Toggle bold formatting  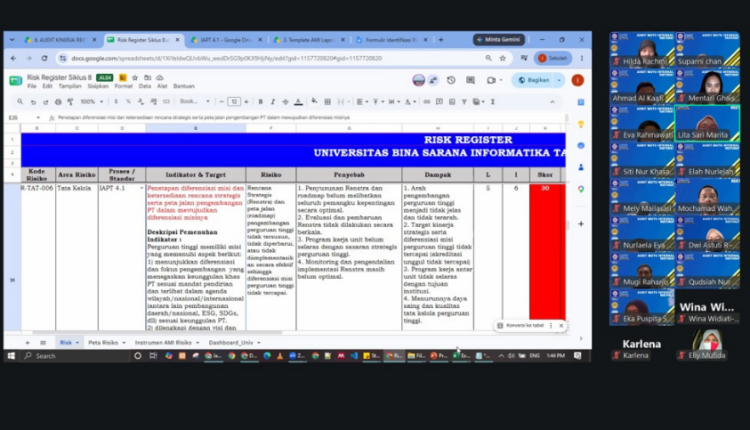click(261, 102)
